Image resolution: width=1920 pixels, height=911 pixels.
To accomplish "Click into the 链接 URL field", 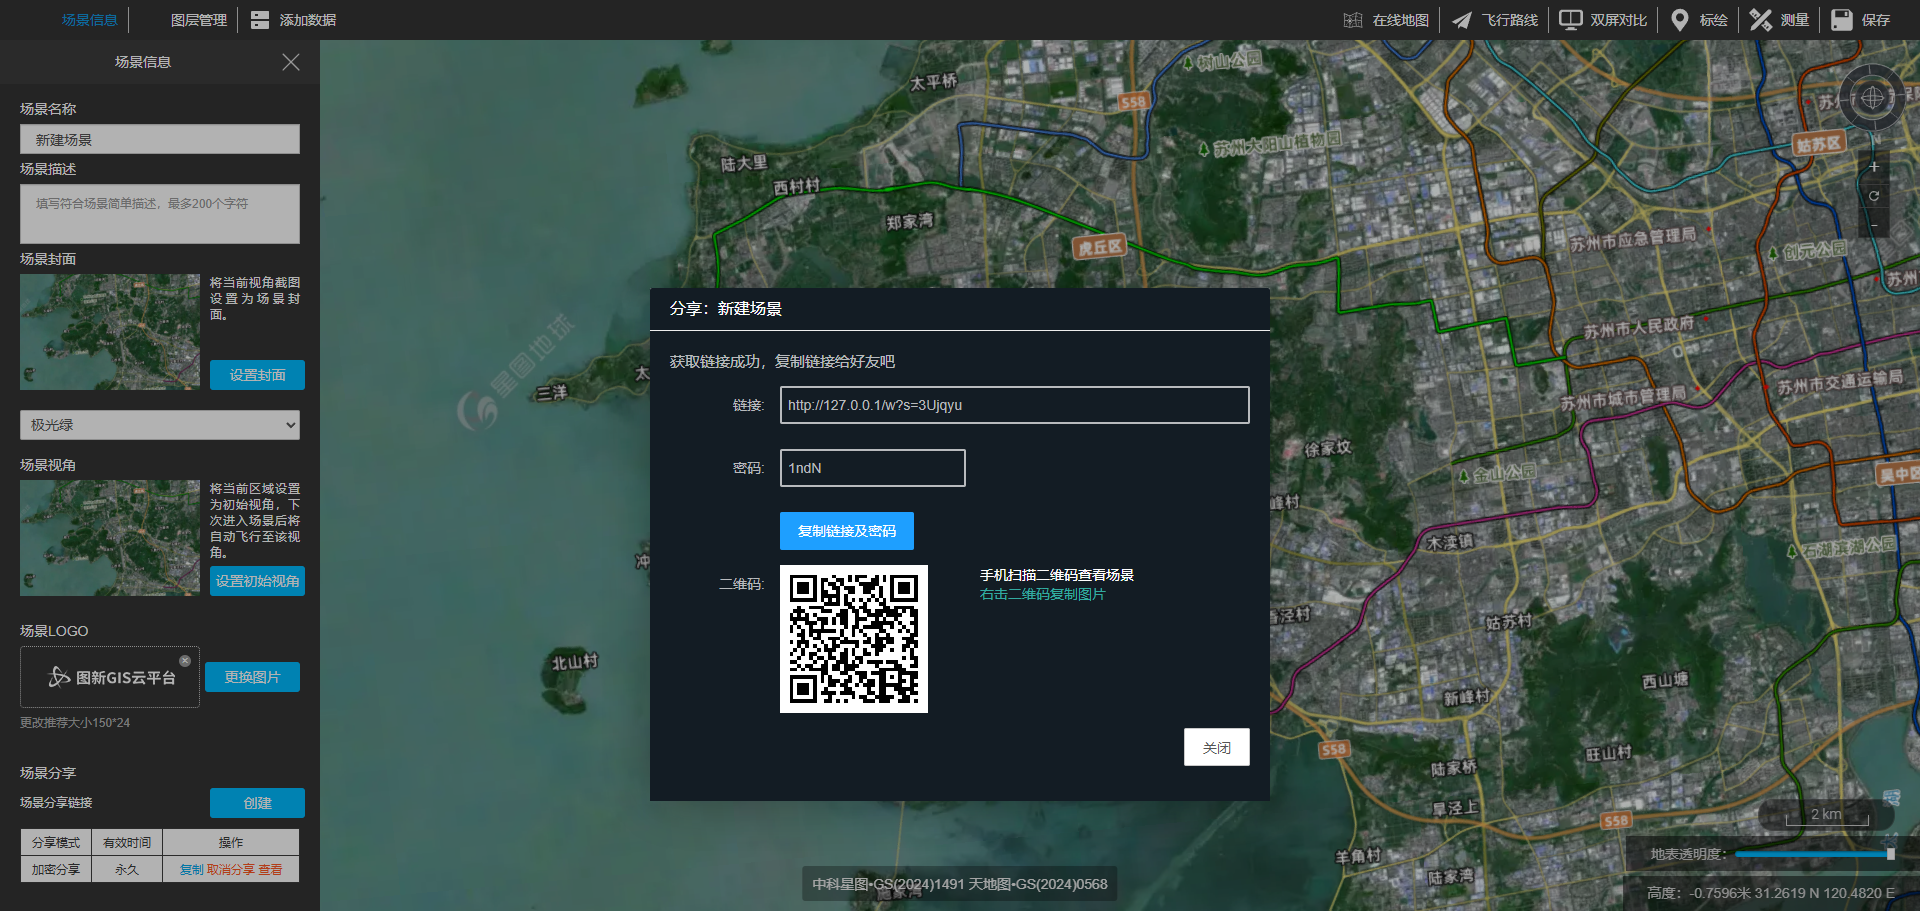I will point(1014,405).
